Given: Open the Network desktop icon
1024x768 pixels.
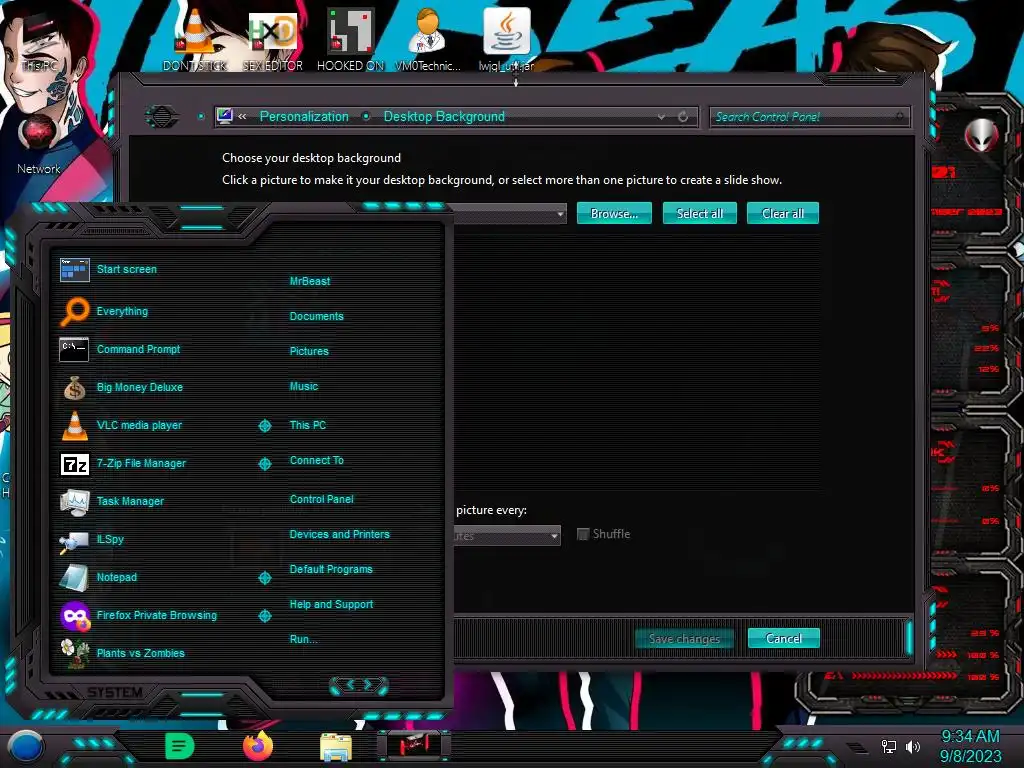Looking at the screenshot, I should (39, 145).
